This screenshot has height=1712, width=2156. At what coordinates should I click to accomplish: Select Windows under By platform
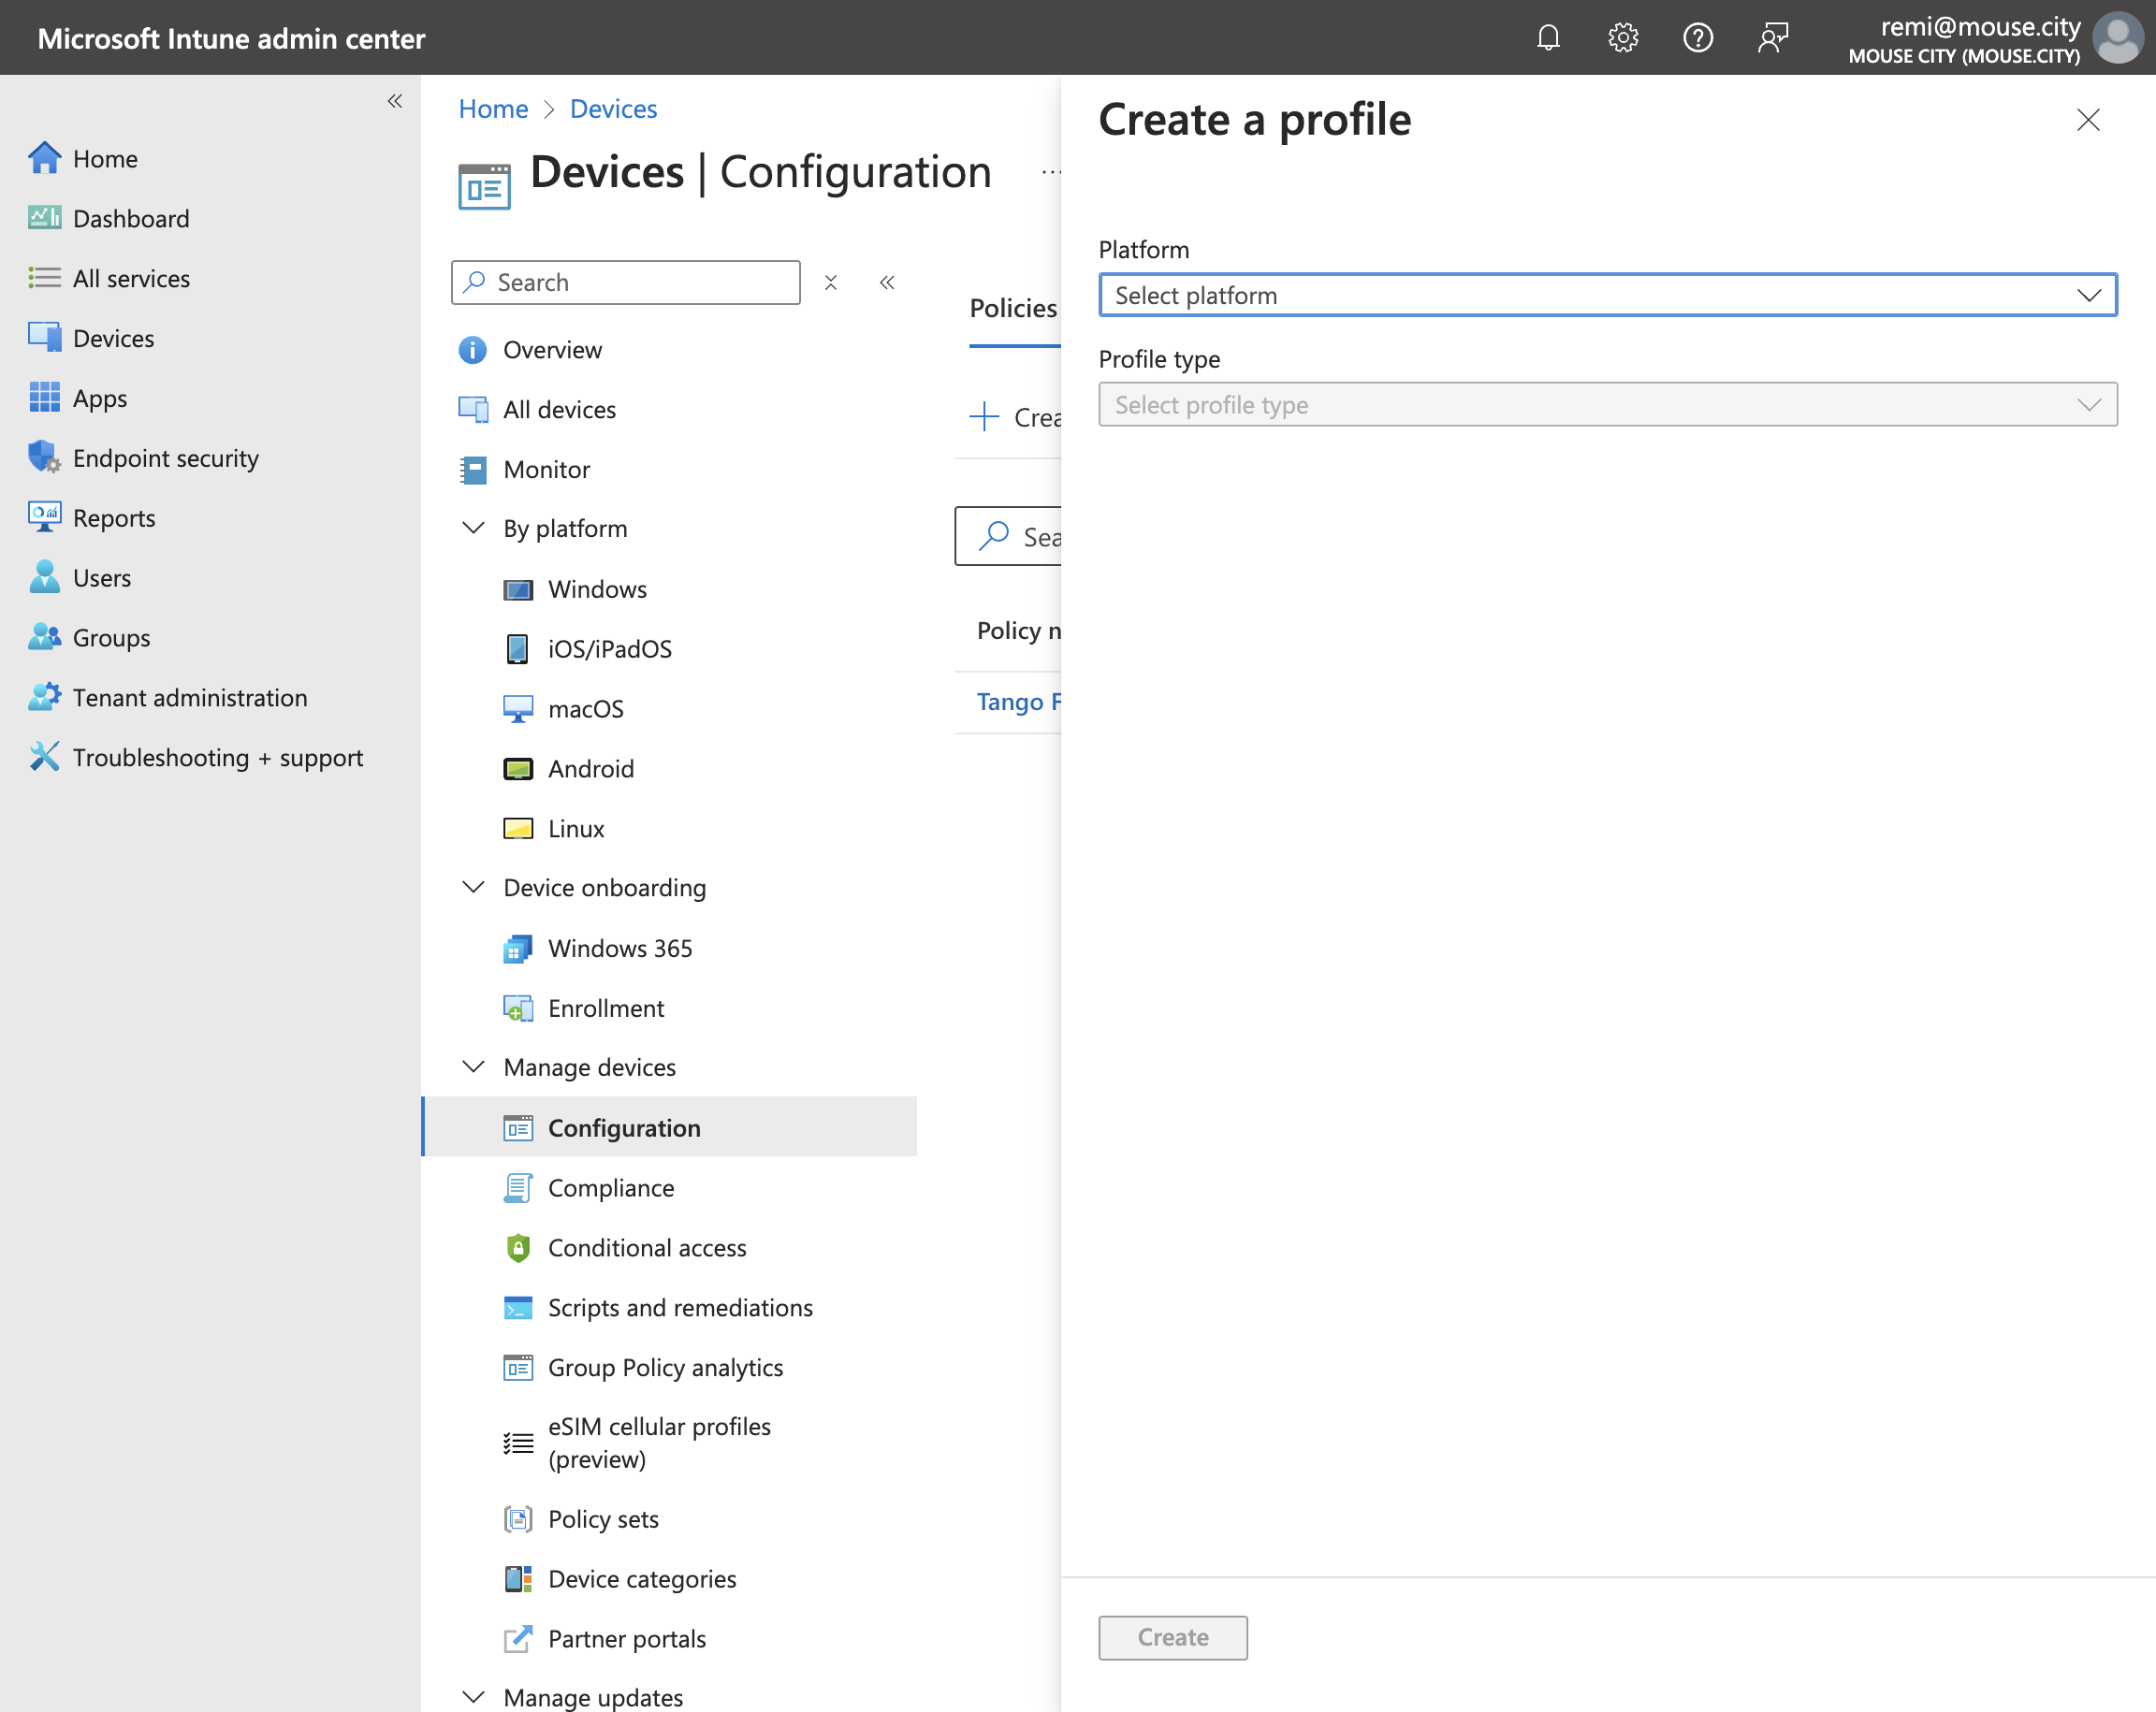coord(597,590)
